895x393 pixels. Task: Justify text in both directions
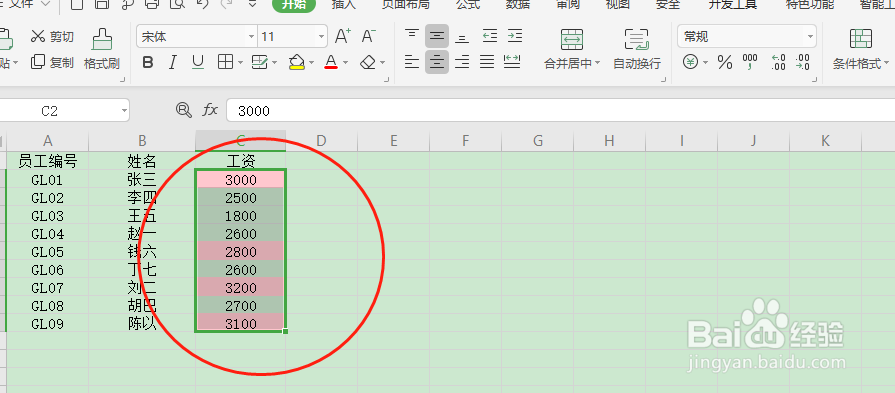coord(487,62)
